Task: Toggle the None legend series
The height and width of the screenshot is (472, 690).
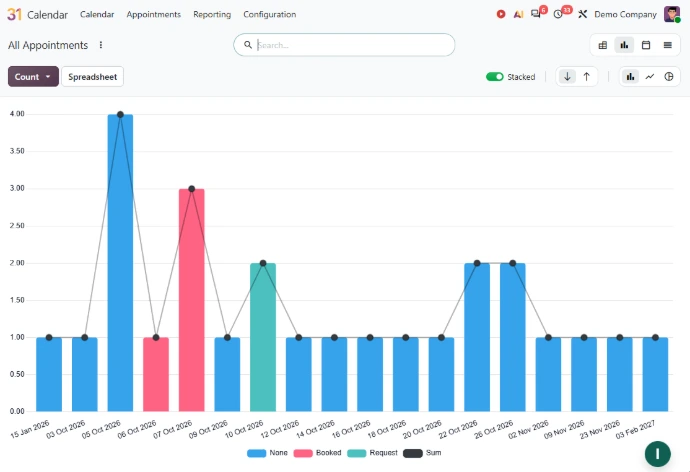Action: pyautogui.click(x=267, y=453)
